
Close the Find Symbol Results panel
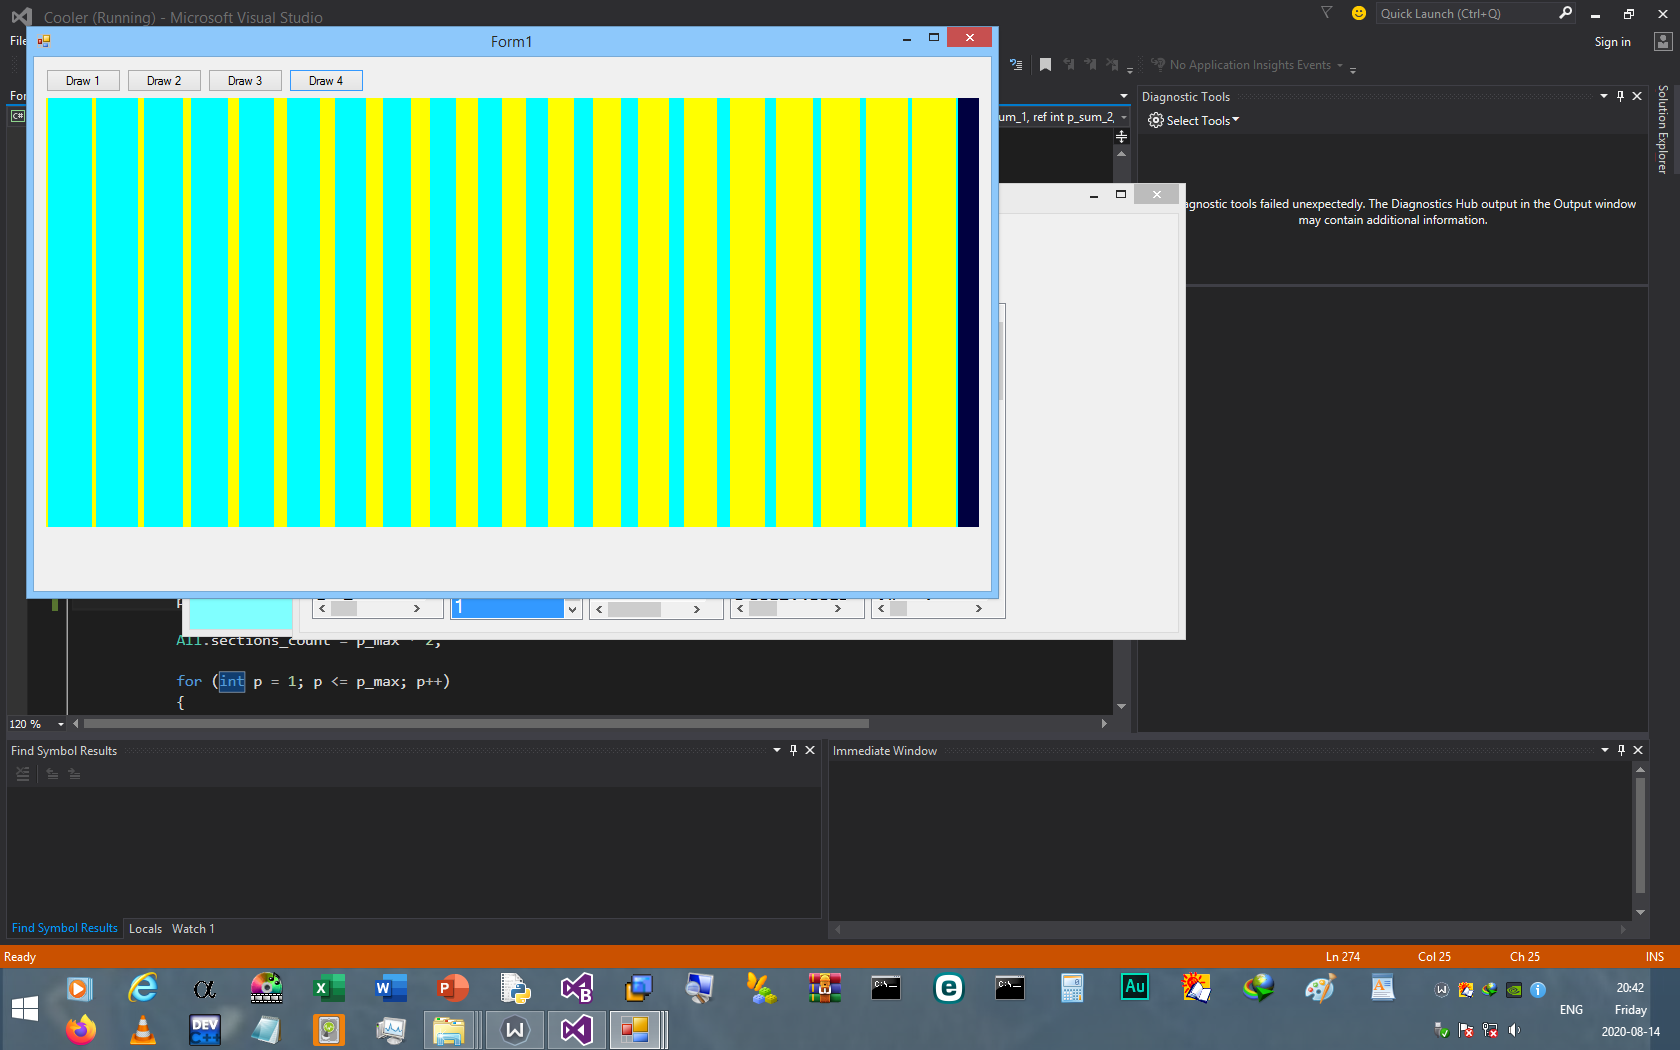click(x=810, y=750)
